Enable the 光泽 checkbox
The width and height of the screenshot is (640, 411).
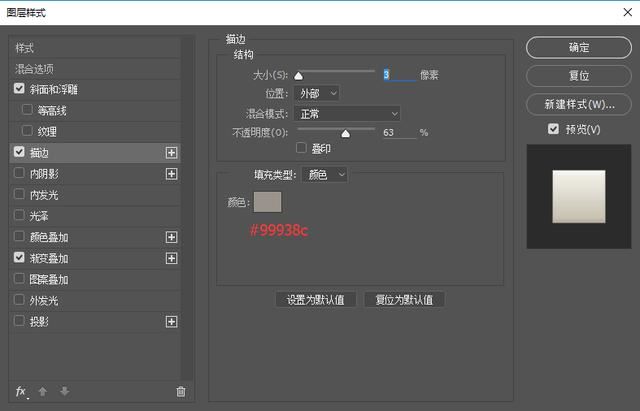point(19,215)
